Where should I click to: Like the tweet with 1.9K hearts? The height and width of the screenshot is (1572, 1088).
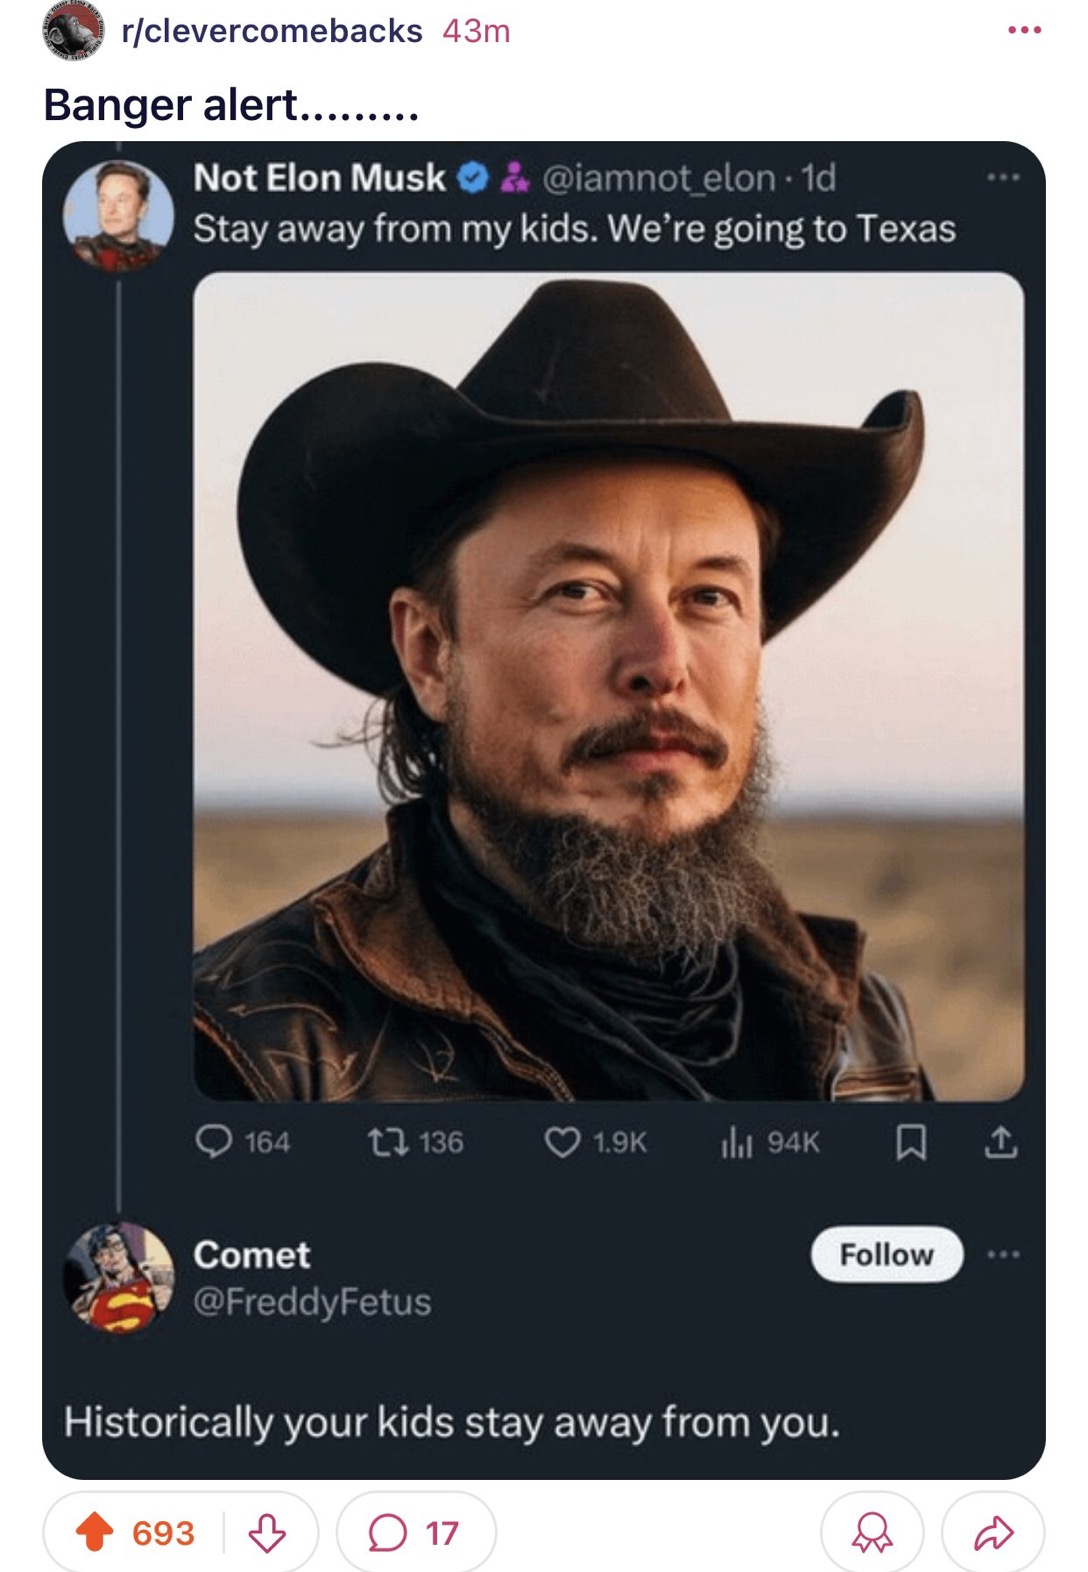point(562,1141)
